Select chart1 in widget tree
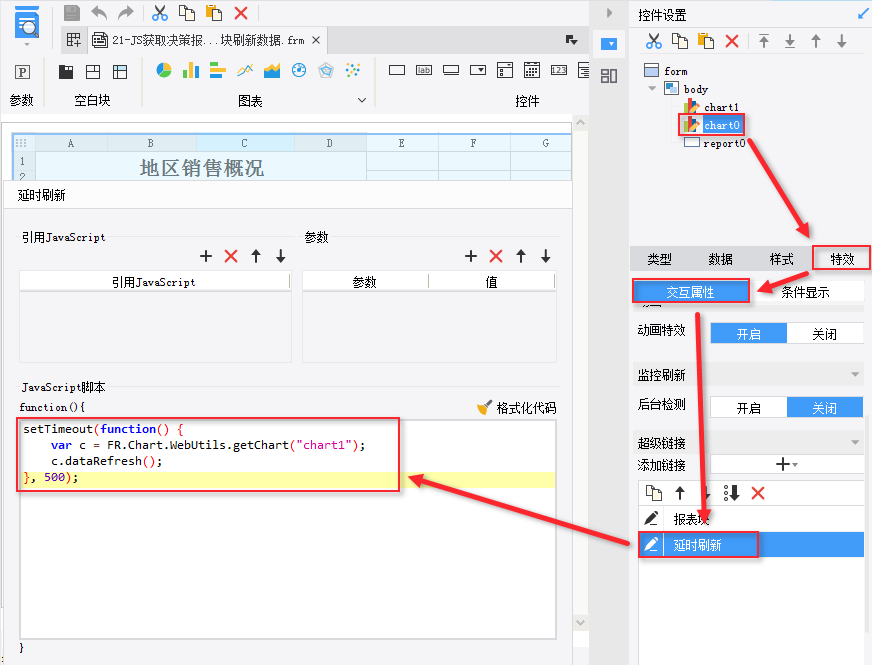The width and height of the screenshot is (872, 665). click(721, 107)
